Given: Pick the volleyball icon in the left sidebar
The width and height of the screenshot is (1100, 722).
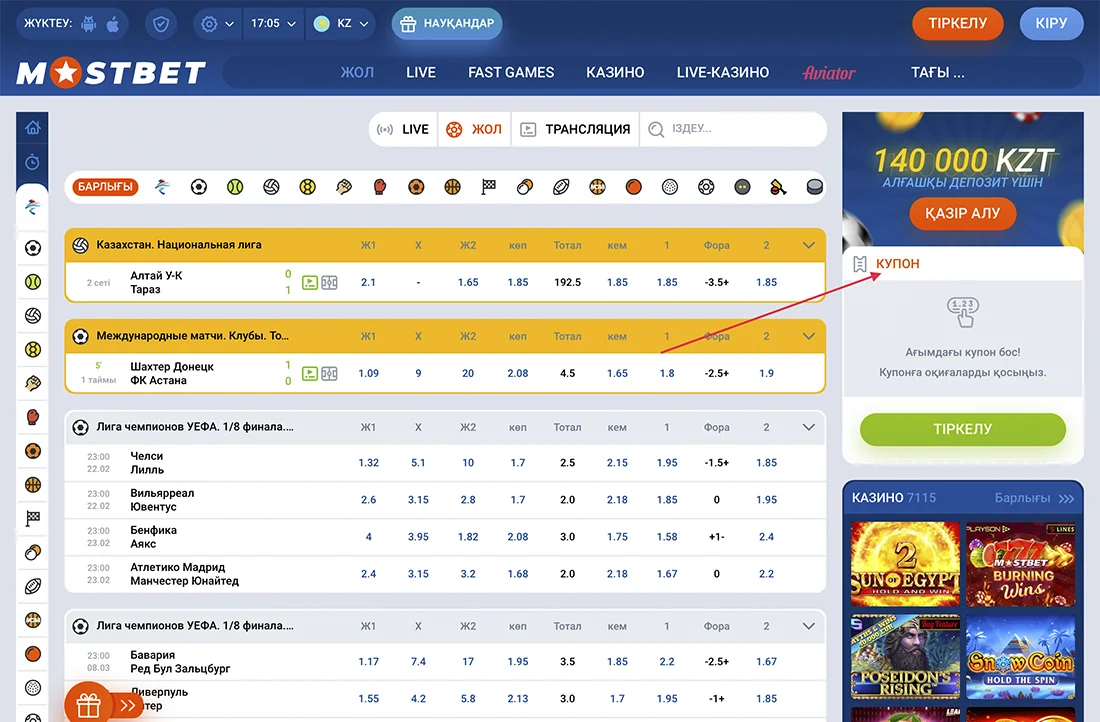Looking at the screenshot, I should [x=32, y=316].
